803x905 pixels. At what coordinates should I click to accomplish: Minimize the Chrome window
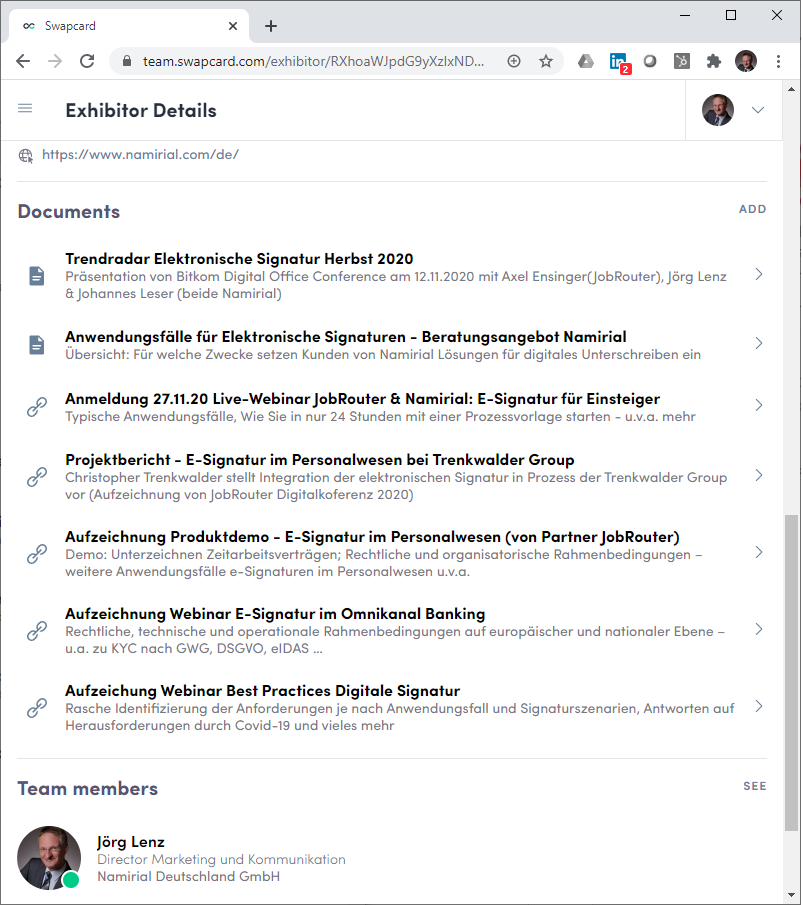[685, 15]
